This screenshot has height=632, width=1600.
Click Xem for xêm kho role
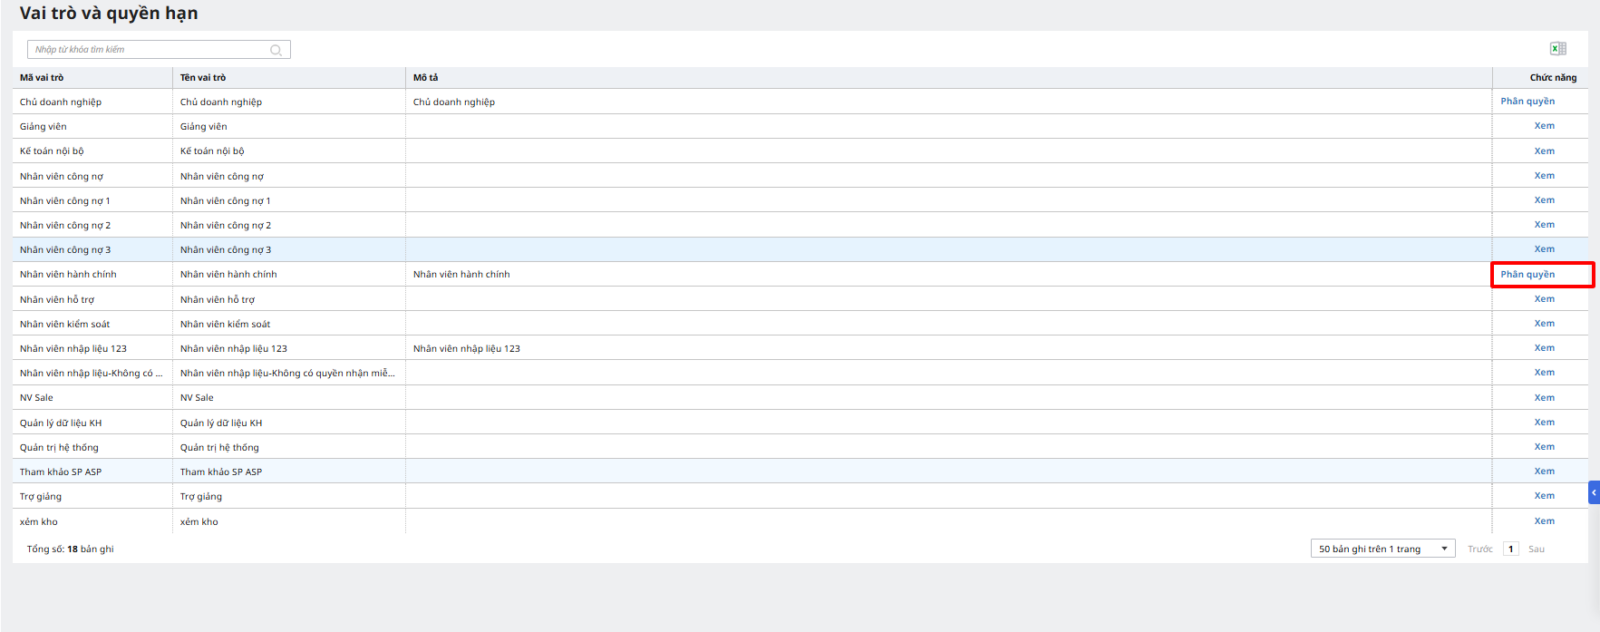[1544, 521]
